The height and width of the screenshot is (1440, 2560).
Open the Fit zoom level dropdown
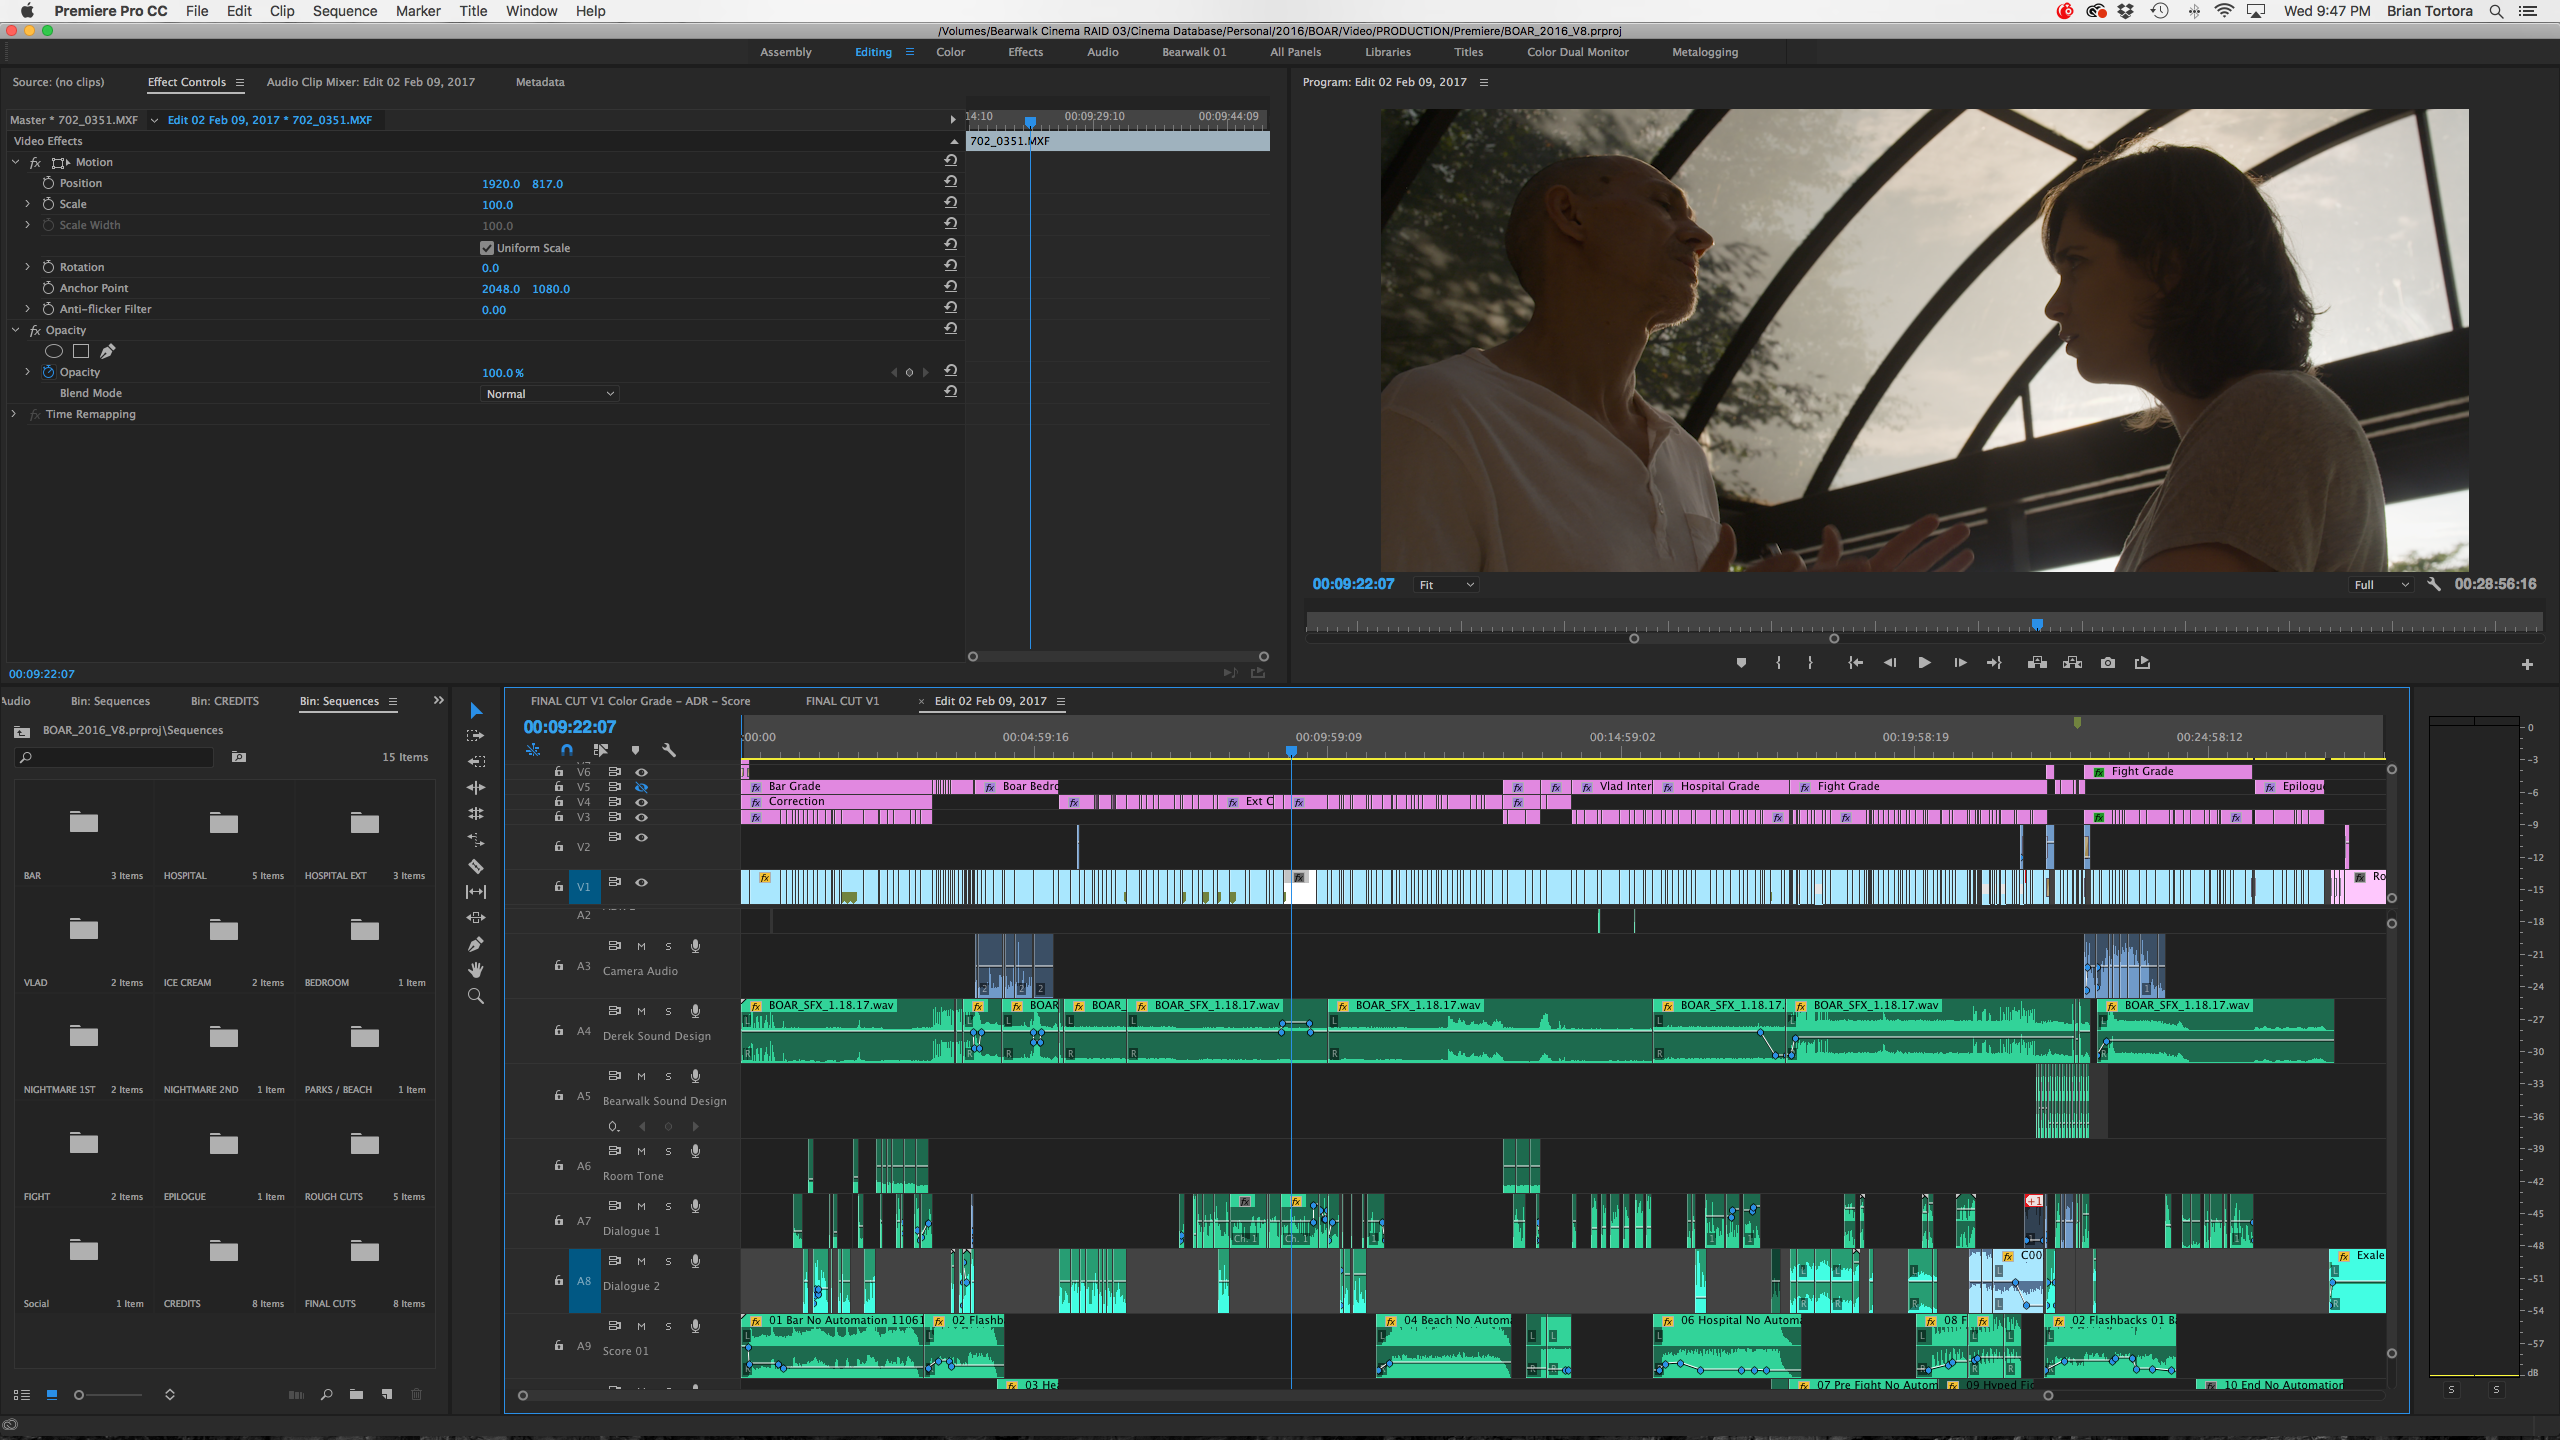pos(1446,585)
